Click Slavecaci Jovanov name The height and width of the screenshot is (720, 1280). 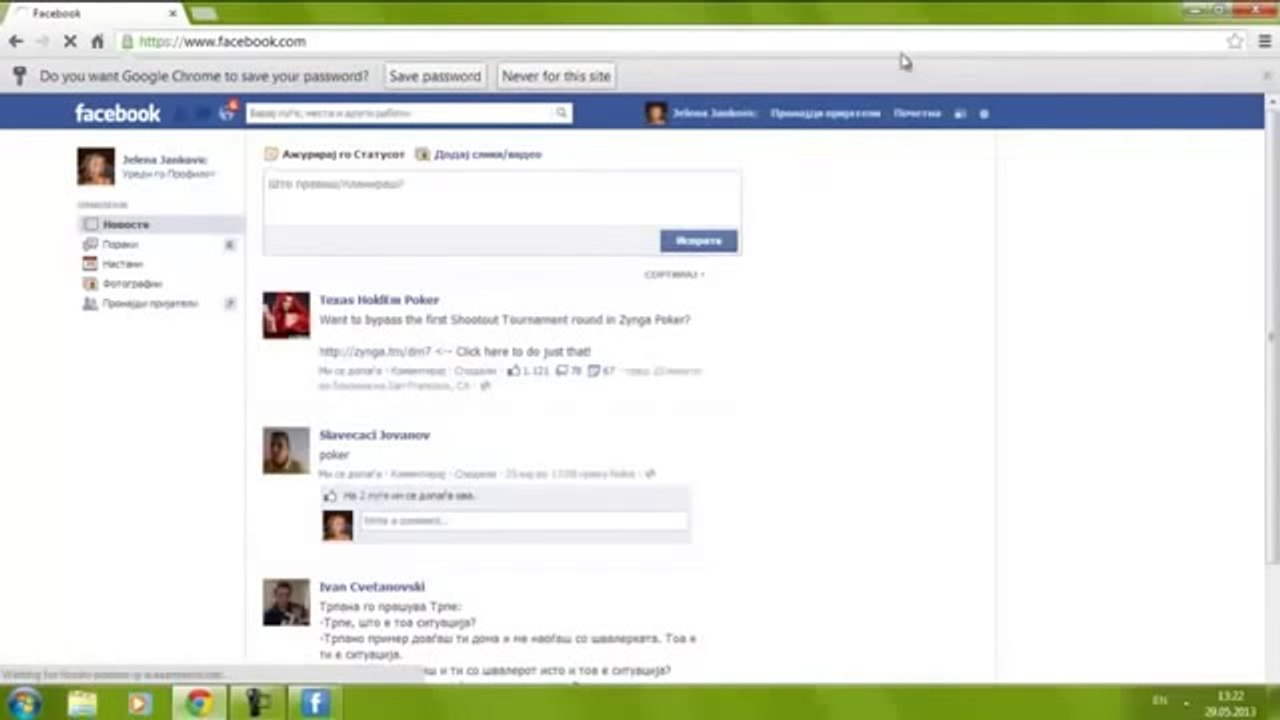point(375,435)
